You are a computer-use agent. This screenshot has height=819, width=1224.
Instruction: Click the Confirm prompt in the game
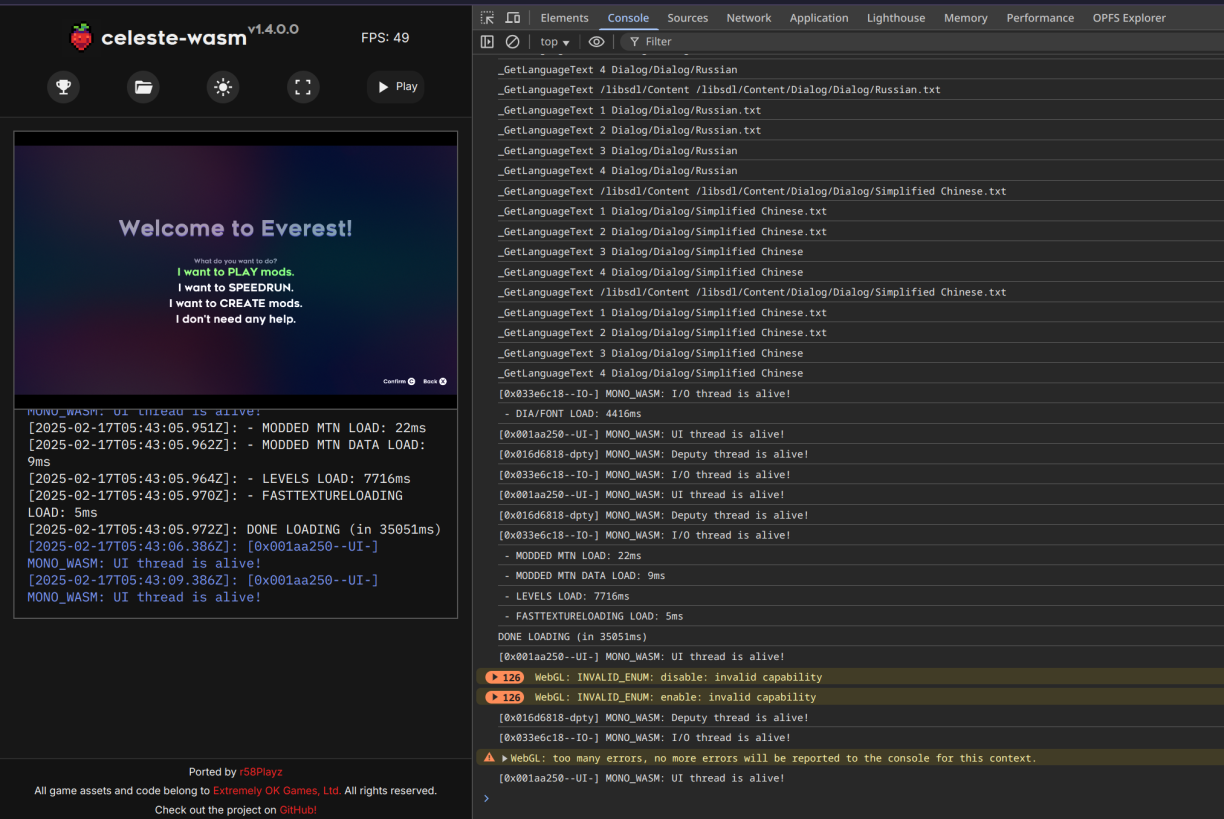399,381
